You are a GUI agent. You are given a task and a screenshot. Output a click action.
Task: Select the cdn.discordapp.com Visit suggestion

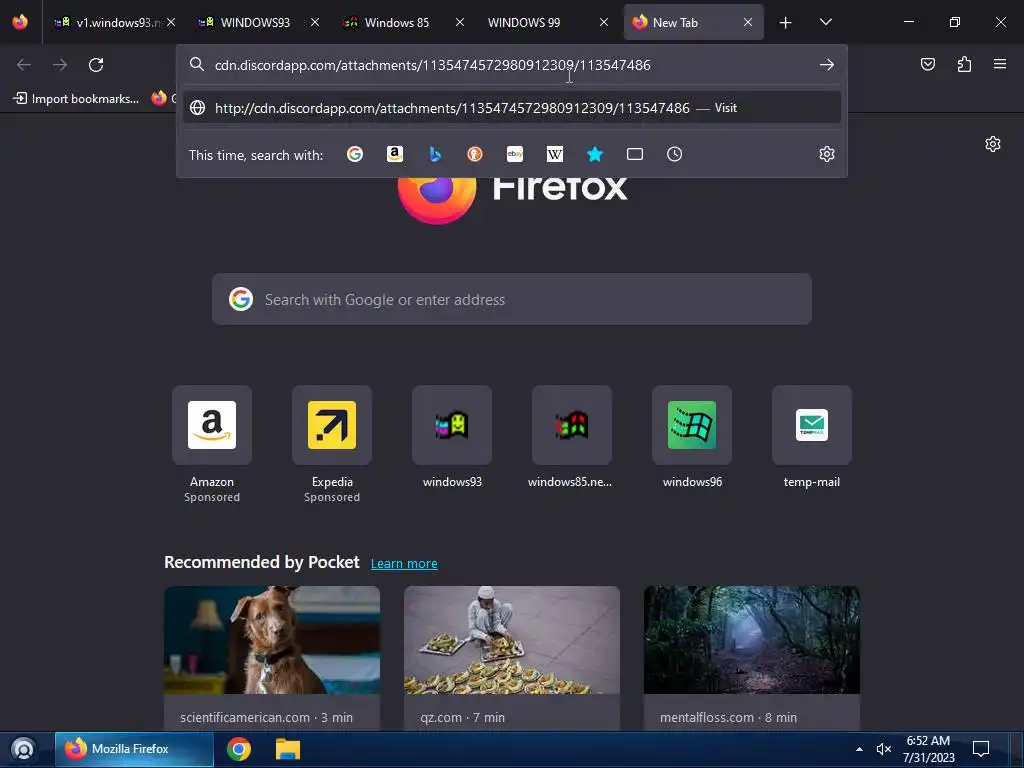coord(511,108)
